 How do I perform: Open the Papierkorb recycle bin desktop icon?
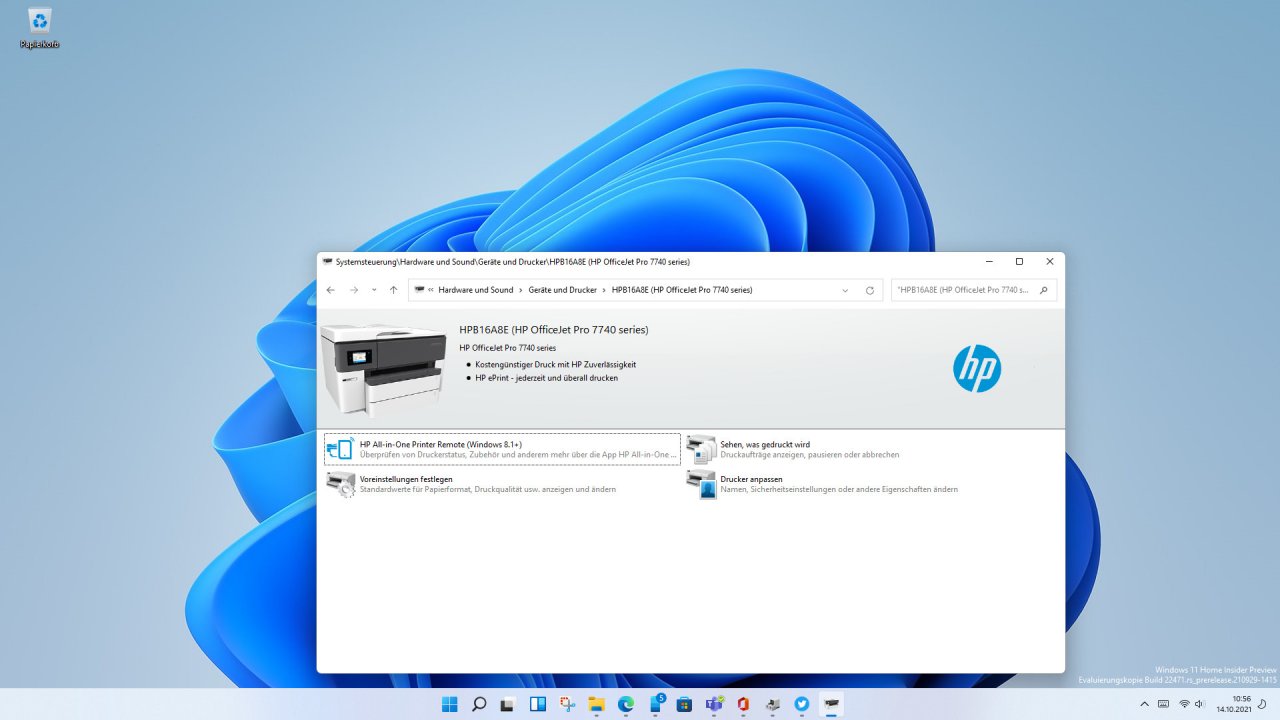pos(40,28)
